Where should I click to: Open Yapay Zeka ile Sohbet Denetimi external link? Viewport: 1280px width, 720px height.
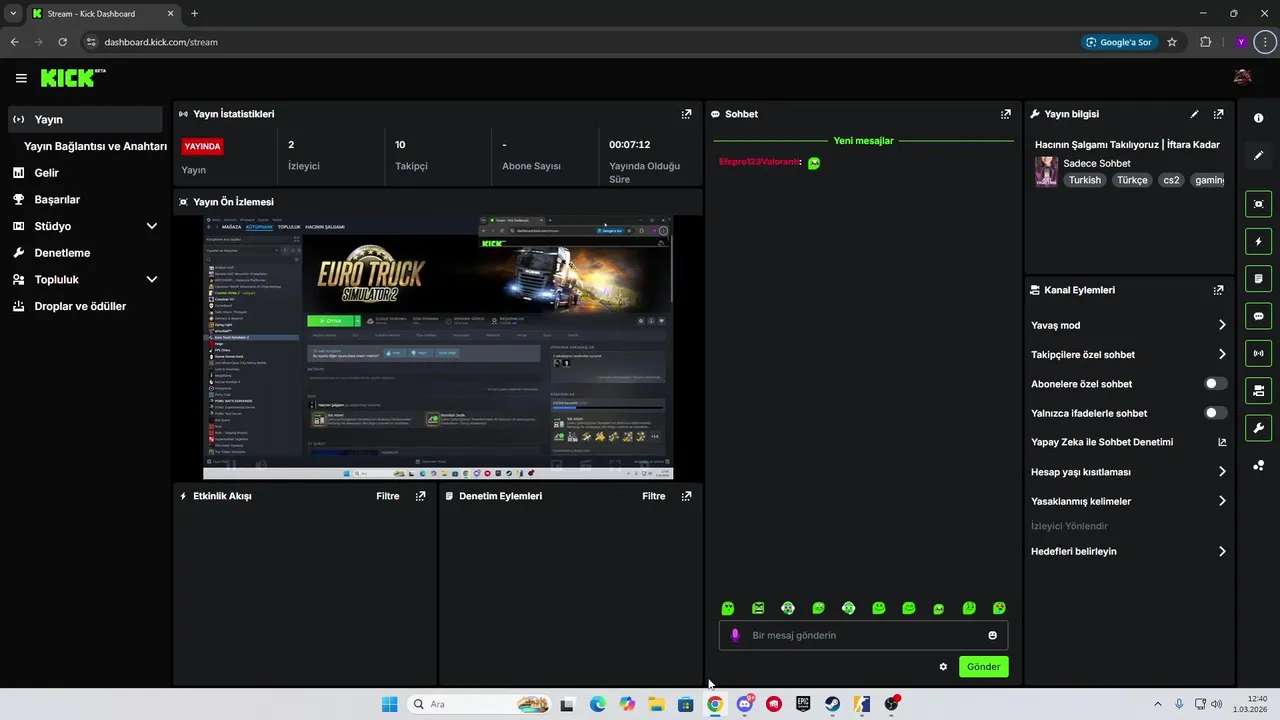[1222, 442]
